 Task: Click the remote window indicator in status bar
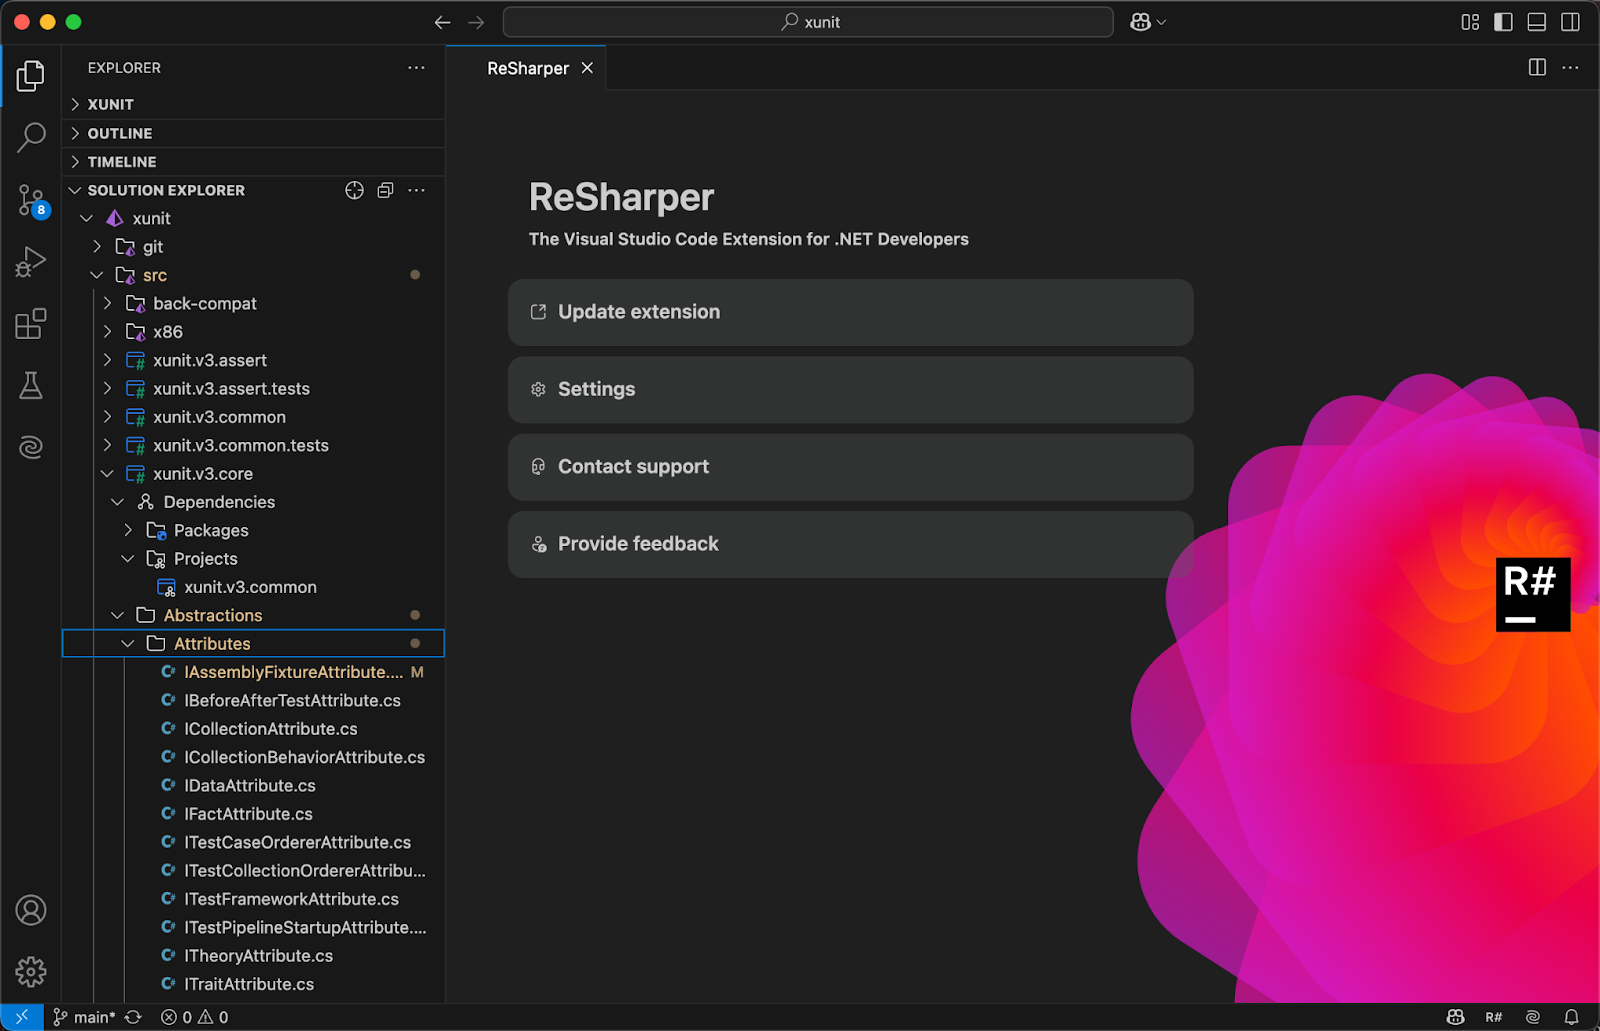click(21, 1017)
